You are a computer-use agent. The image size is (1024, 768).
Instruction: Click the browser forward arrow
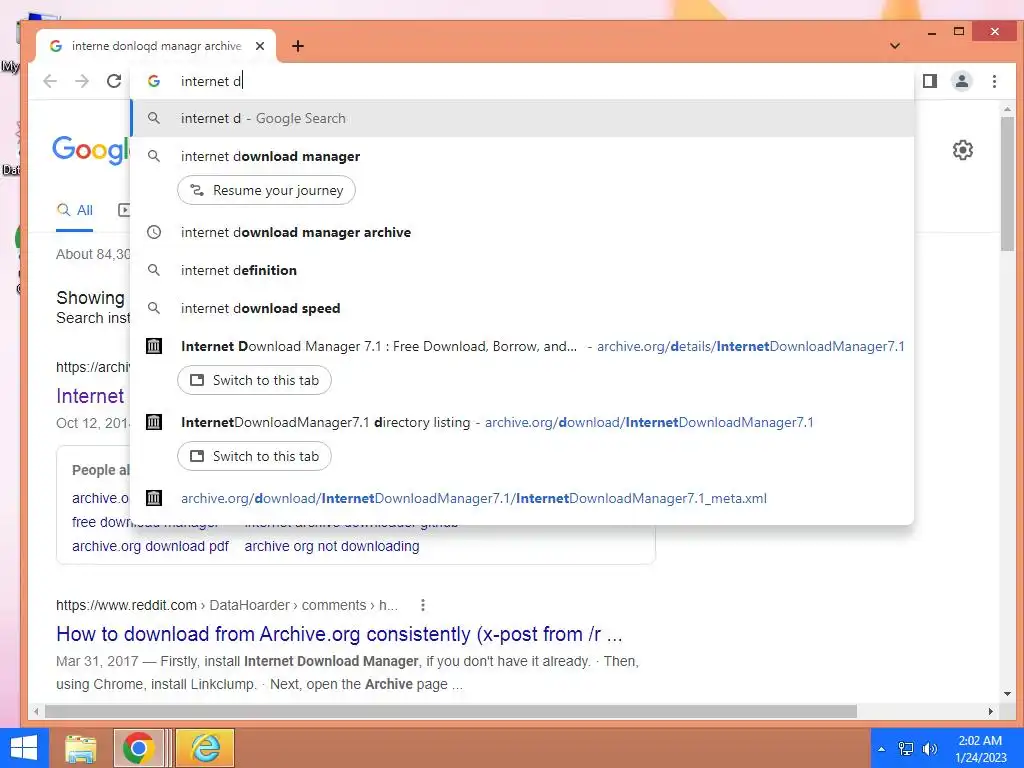pos(82,81)
